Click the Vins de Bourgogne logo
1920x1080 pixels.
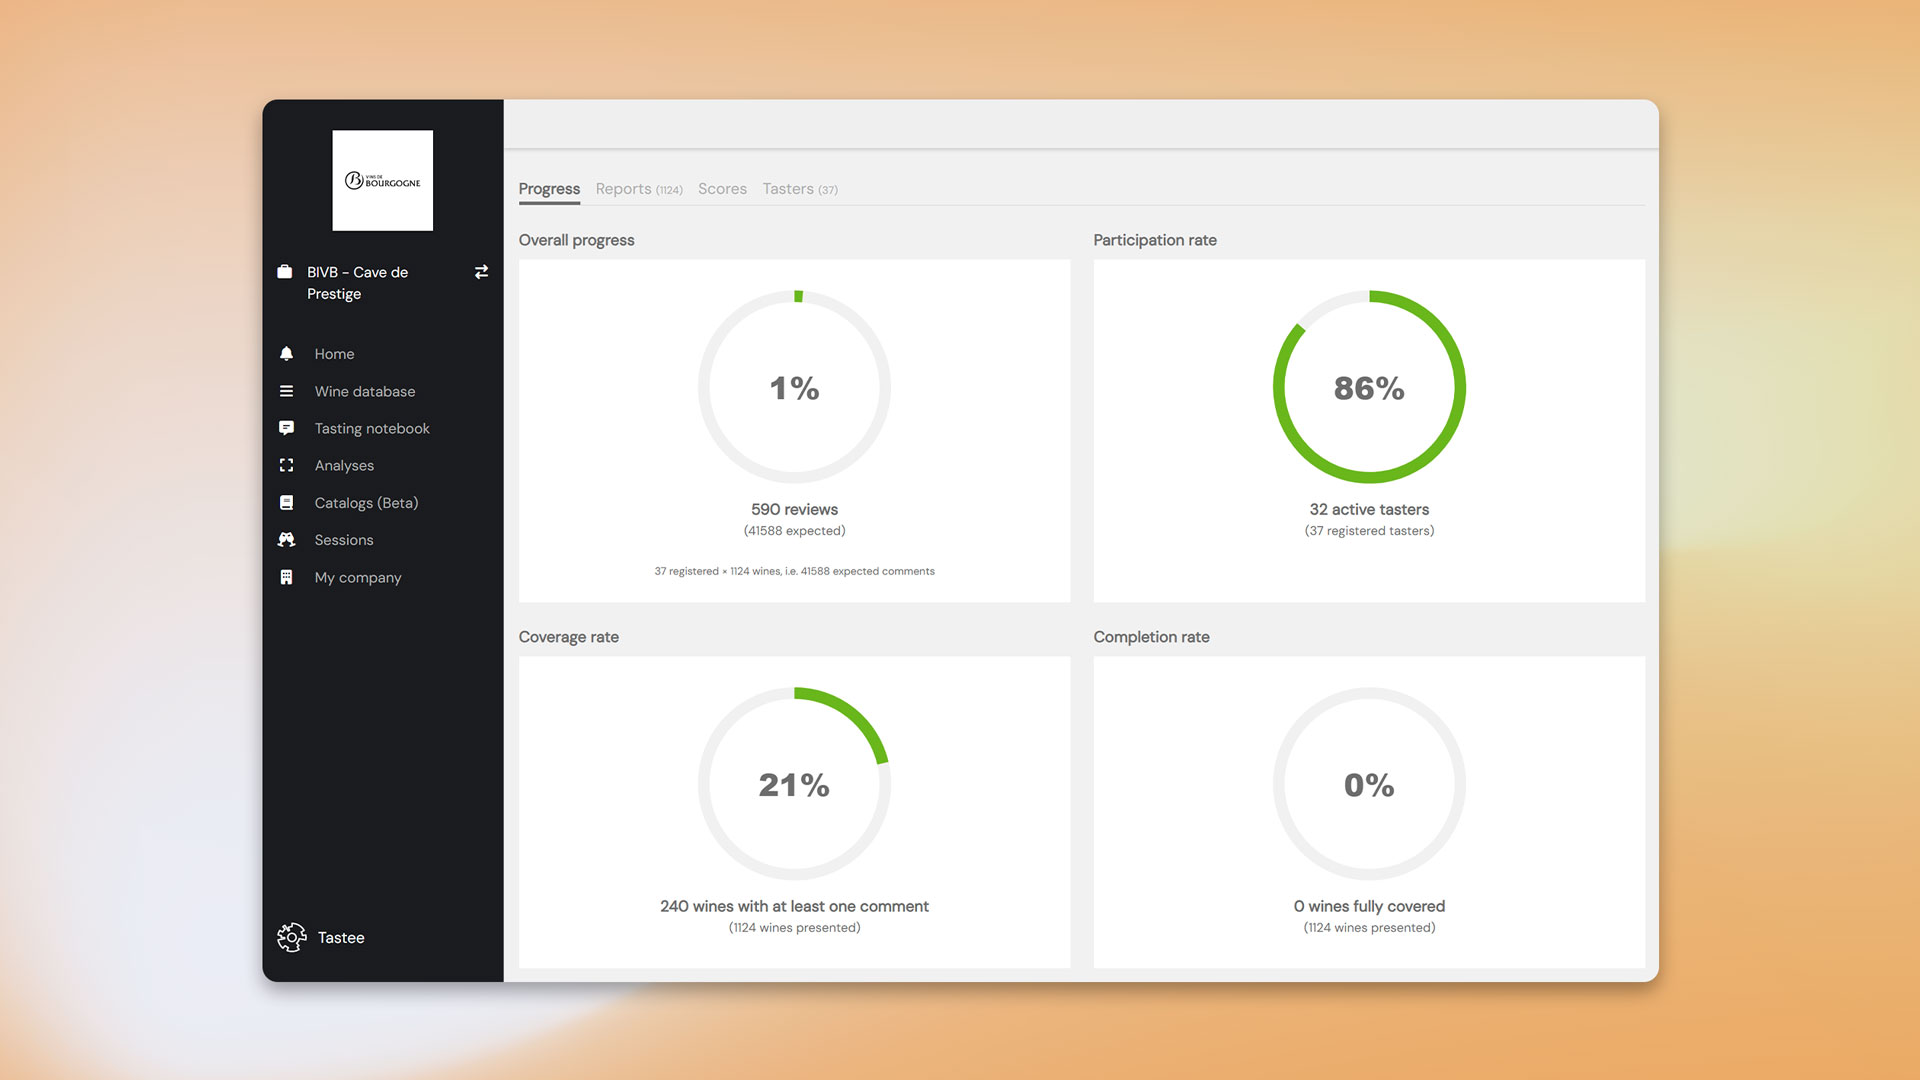(x=383, y=180)
